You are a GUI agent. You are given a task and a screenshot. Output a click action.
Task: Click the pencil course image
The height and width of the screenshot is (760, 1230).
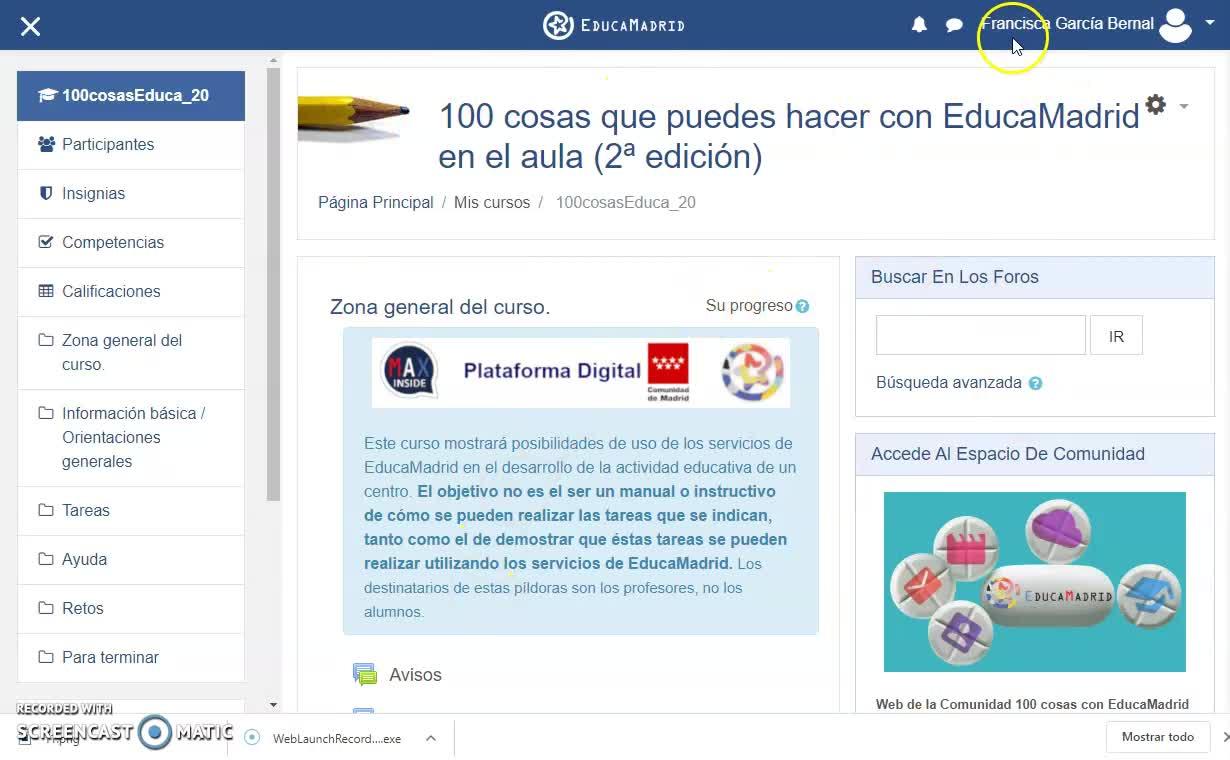pyautogui.click(x=354, y=119)
